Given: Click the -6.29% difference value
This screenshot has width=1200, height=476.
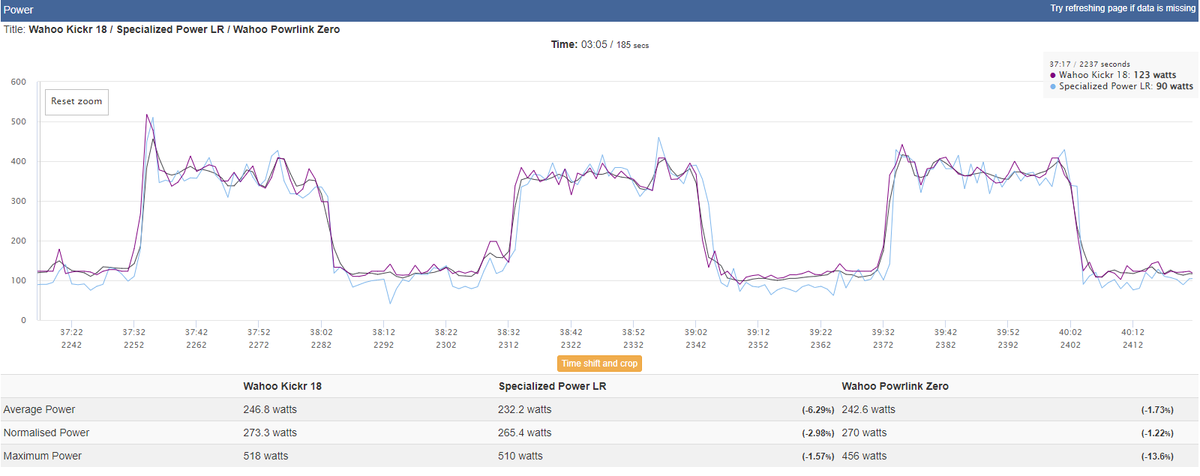Looking at the screenshot, I should [x=818, y=410].
